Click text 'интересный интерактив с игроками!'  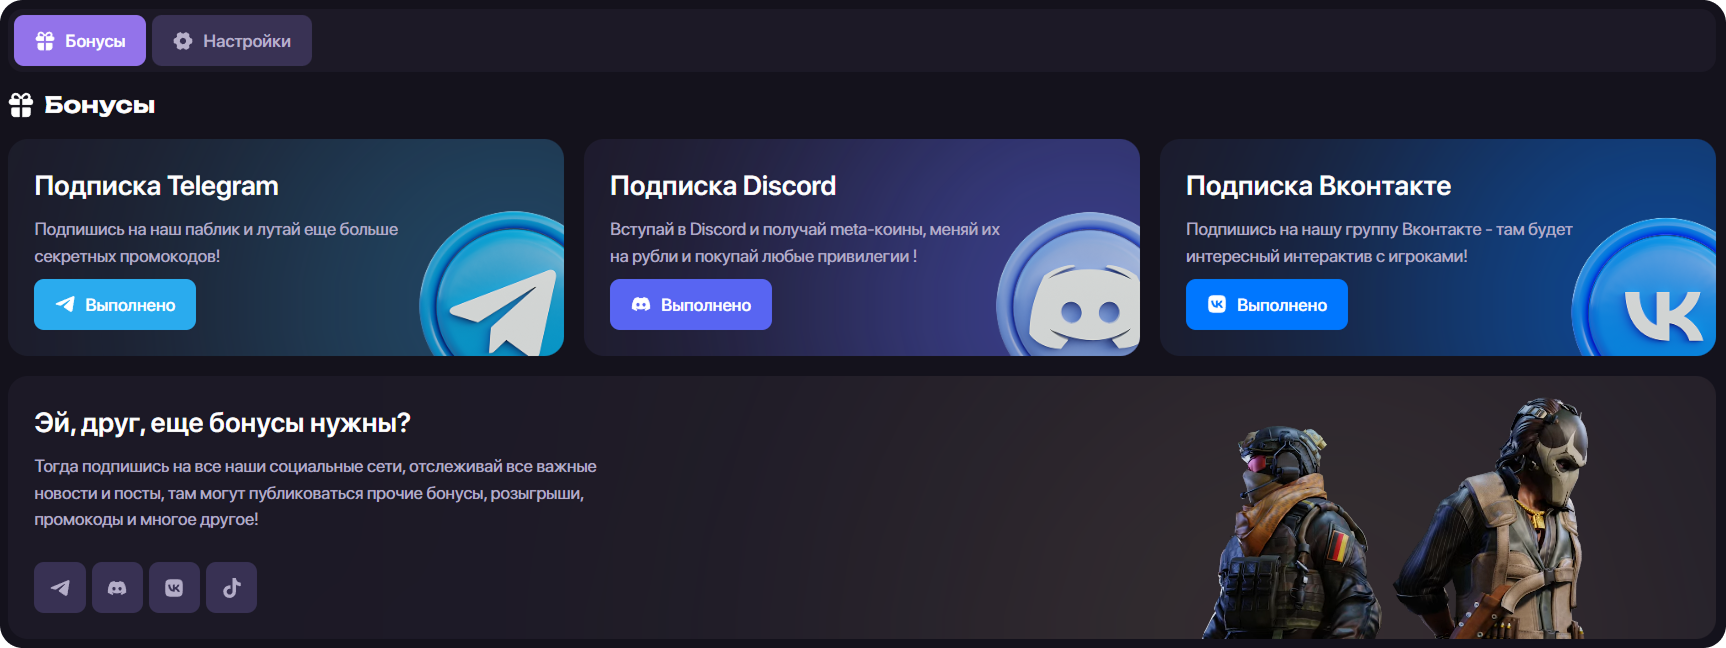click(1327, 256)
